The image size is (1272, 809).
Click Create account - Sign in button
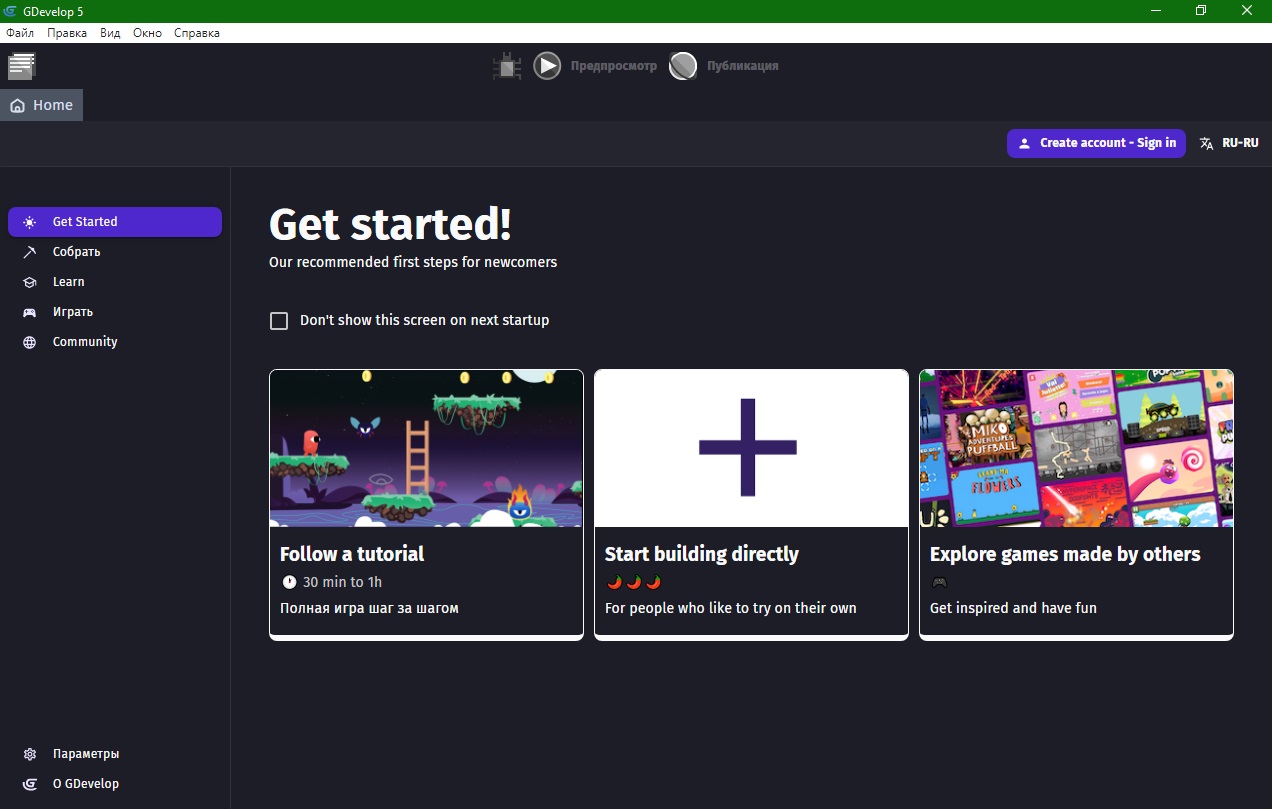pos(1096,143)
